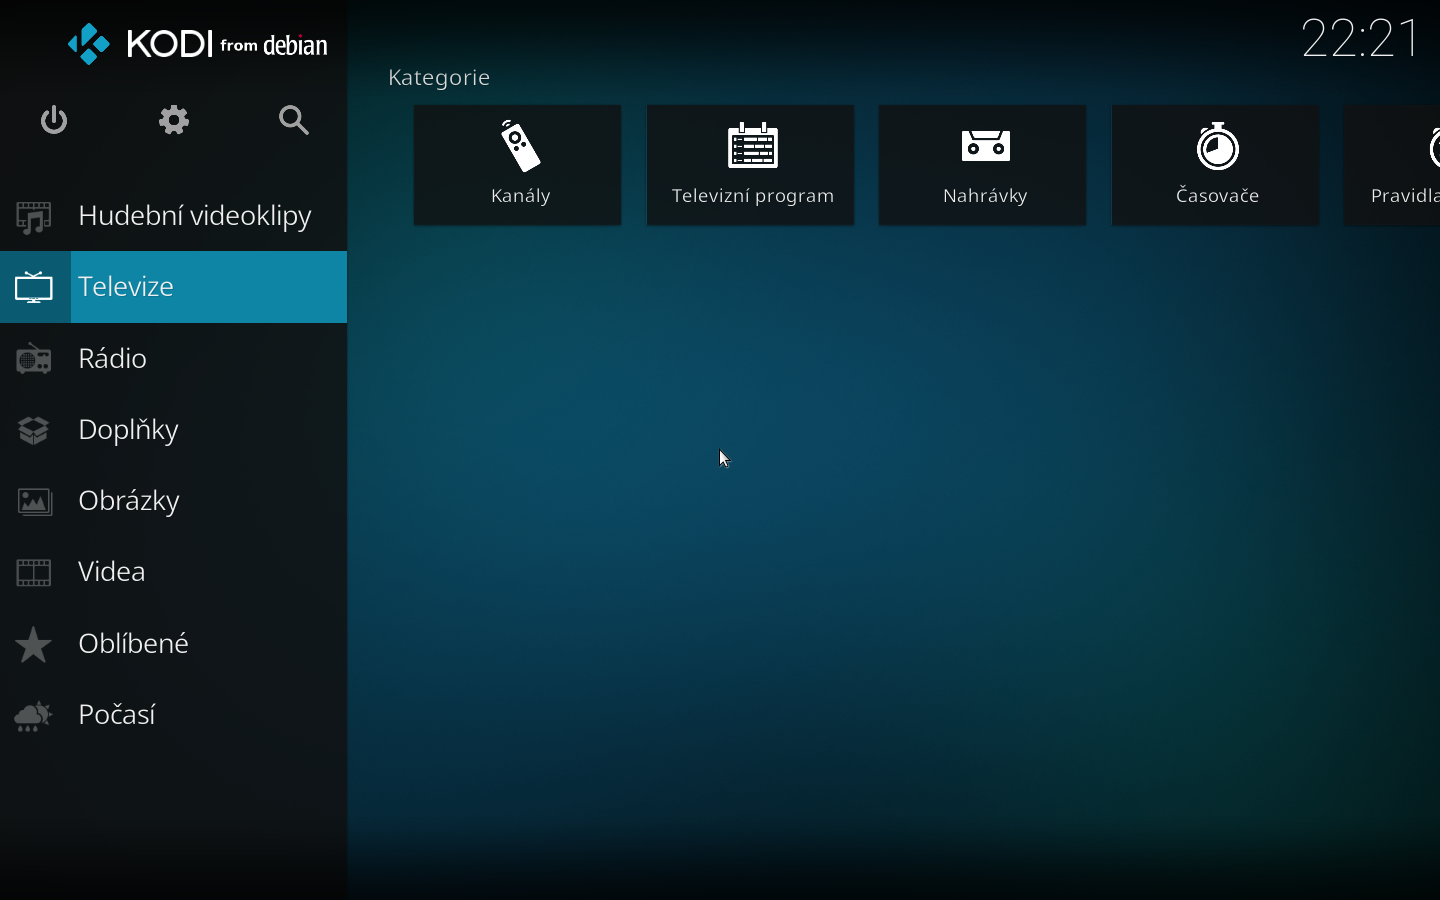
Task: Click the radio icon beside Rádio
Action: coord(34,359)
